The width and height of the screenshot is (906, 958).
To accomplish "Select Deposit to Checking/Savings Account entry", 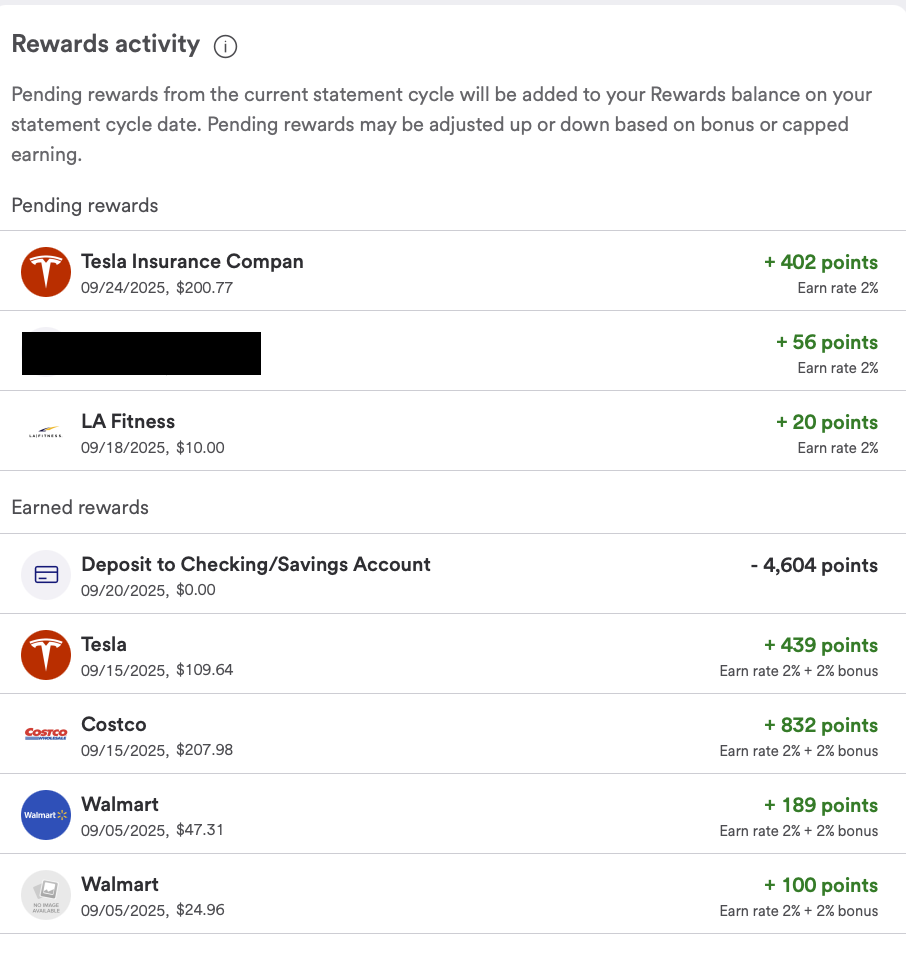I will pyautogui.click(x=255, y=564).
